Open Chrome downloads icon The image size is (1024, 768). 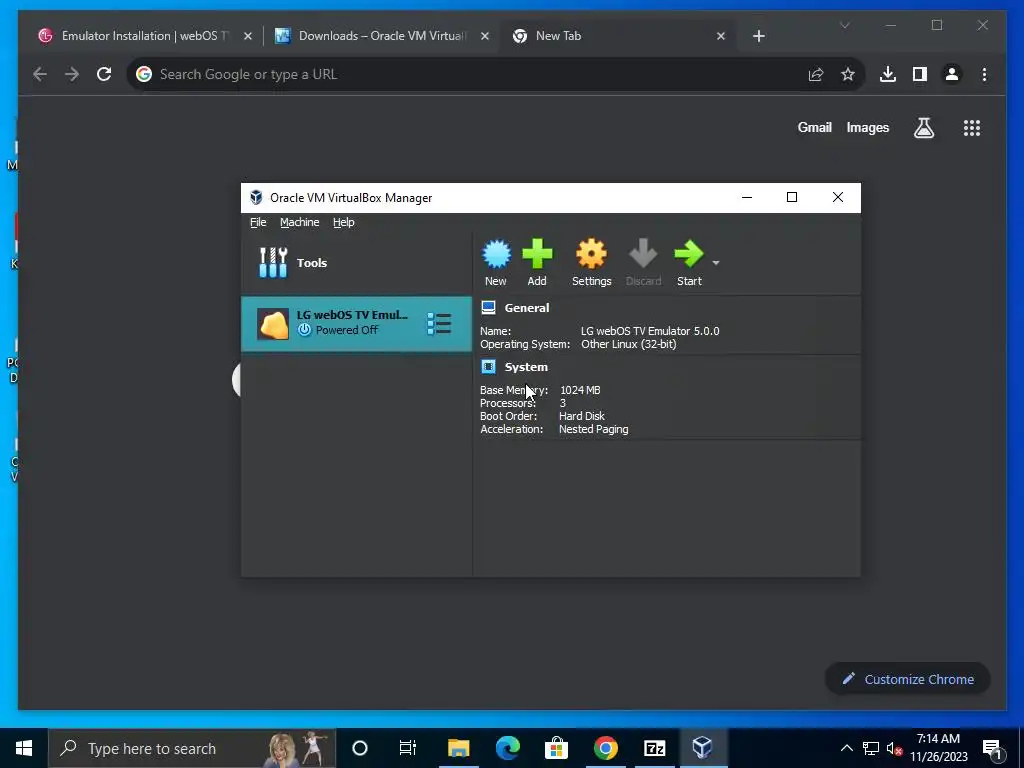(888, 74)
